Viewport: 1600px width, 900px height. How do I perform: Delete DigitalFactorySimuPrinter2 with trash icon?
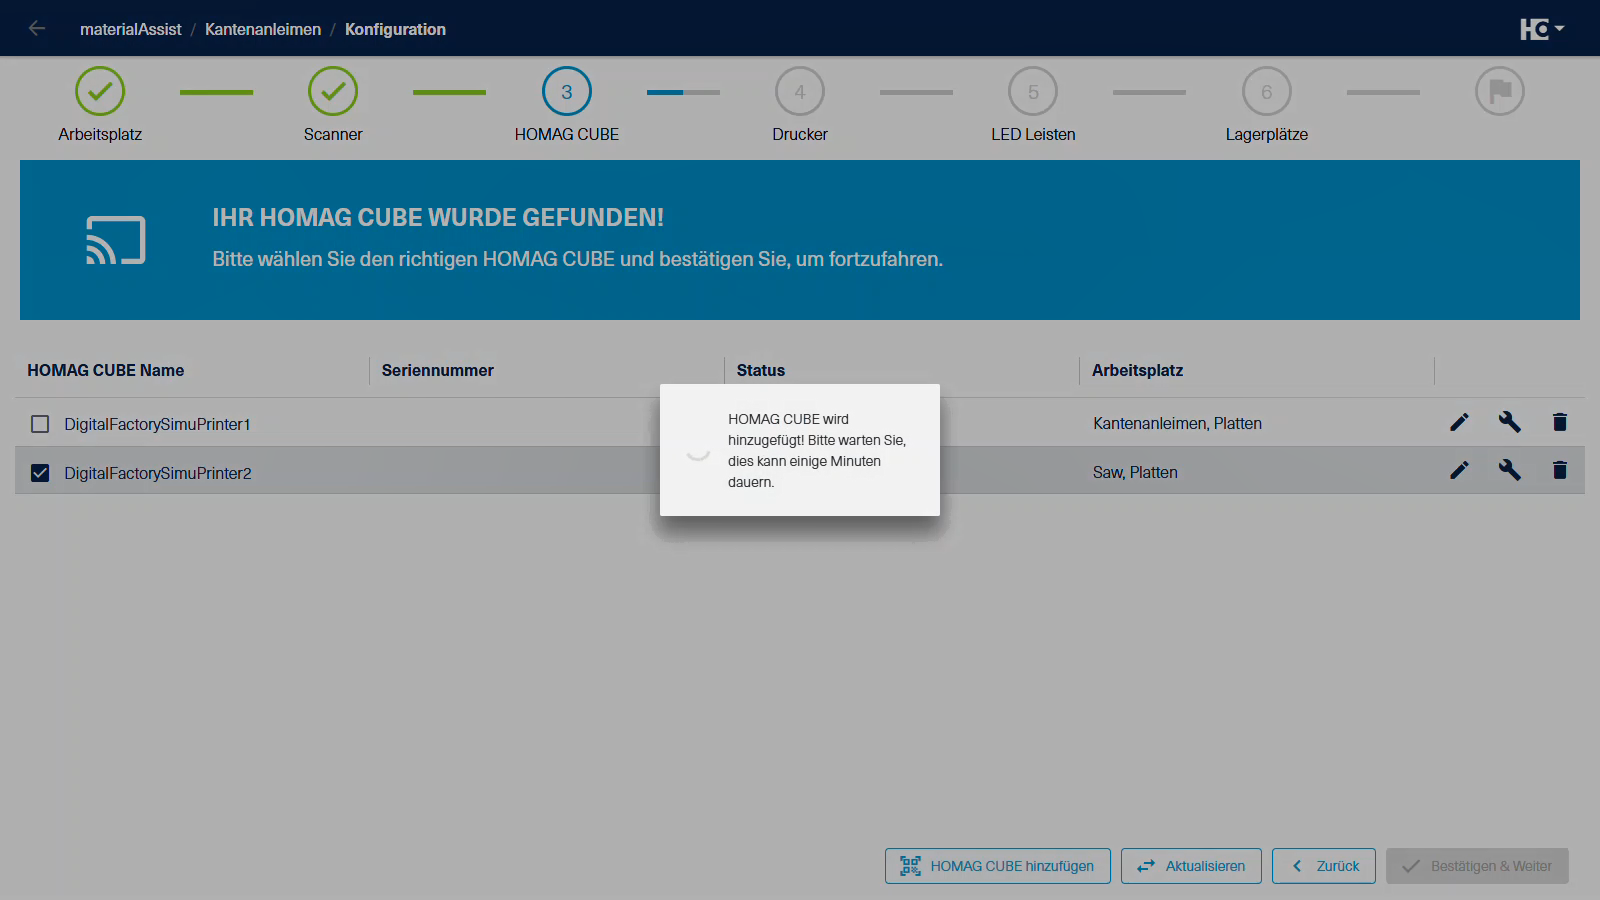(1560, 470)
